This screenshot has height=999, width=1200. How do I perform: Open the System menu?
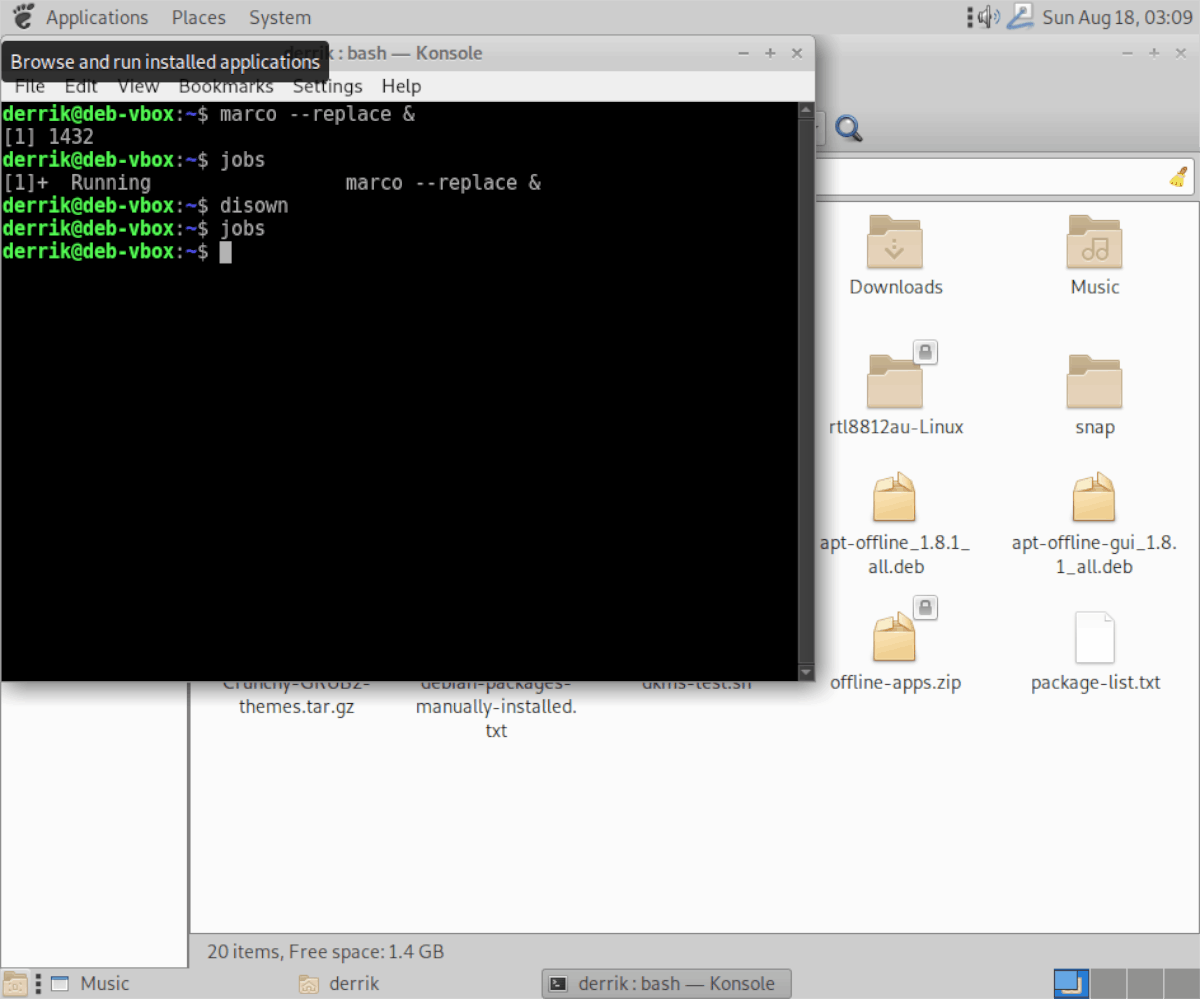point(279,17)
